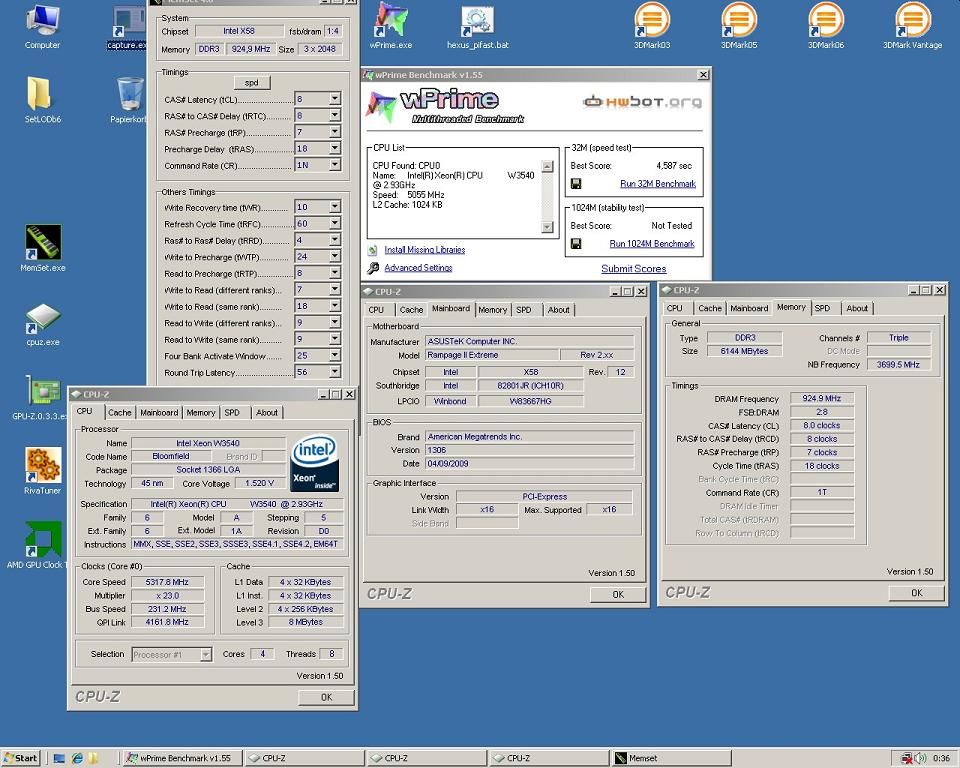Click the Advanced Settings wrench icon
The width and height of the screenshot is (960, 768).
(x=373, y=268)
